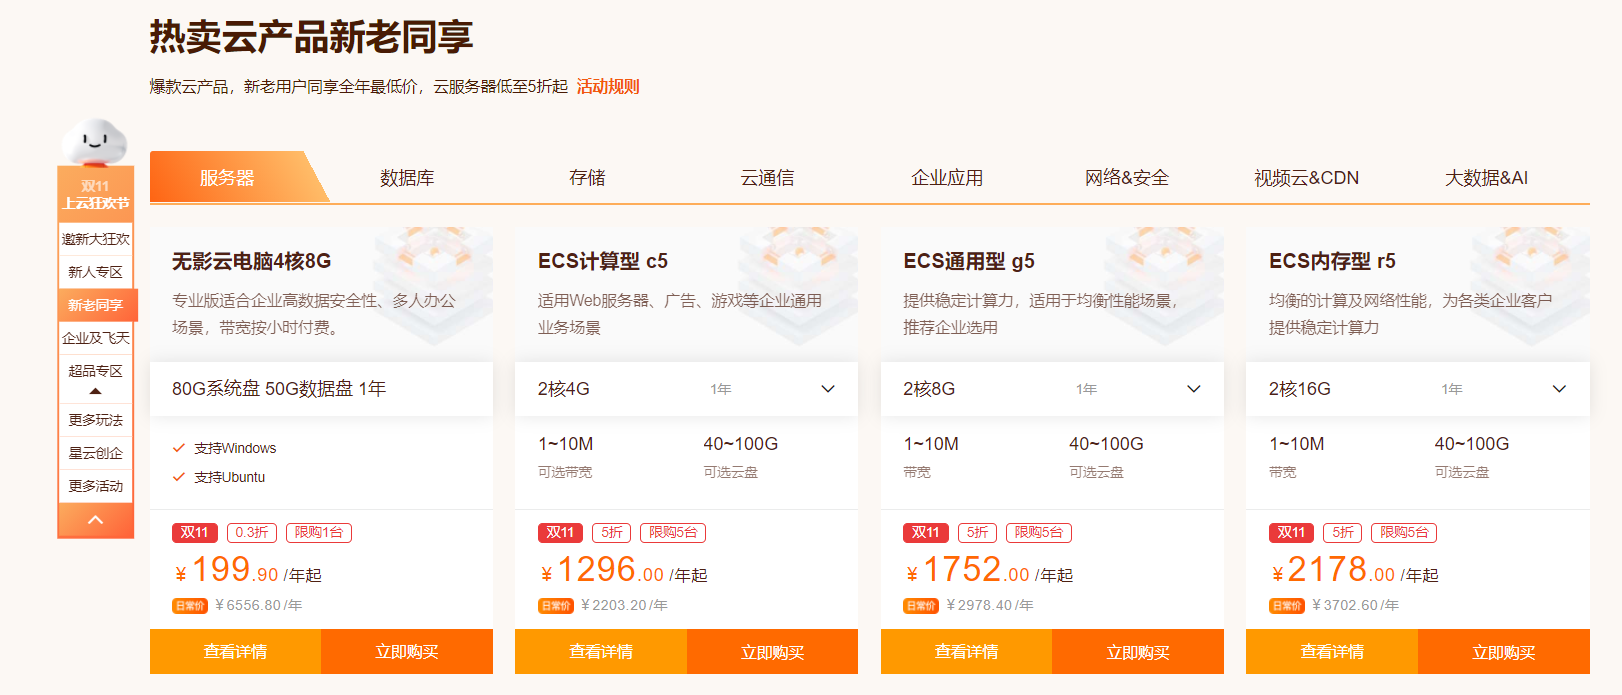Click 立即购买 for 无影云电脑4核8G
Screen dimensions: 1622x695
[407, 651]
